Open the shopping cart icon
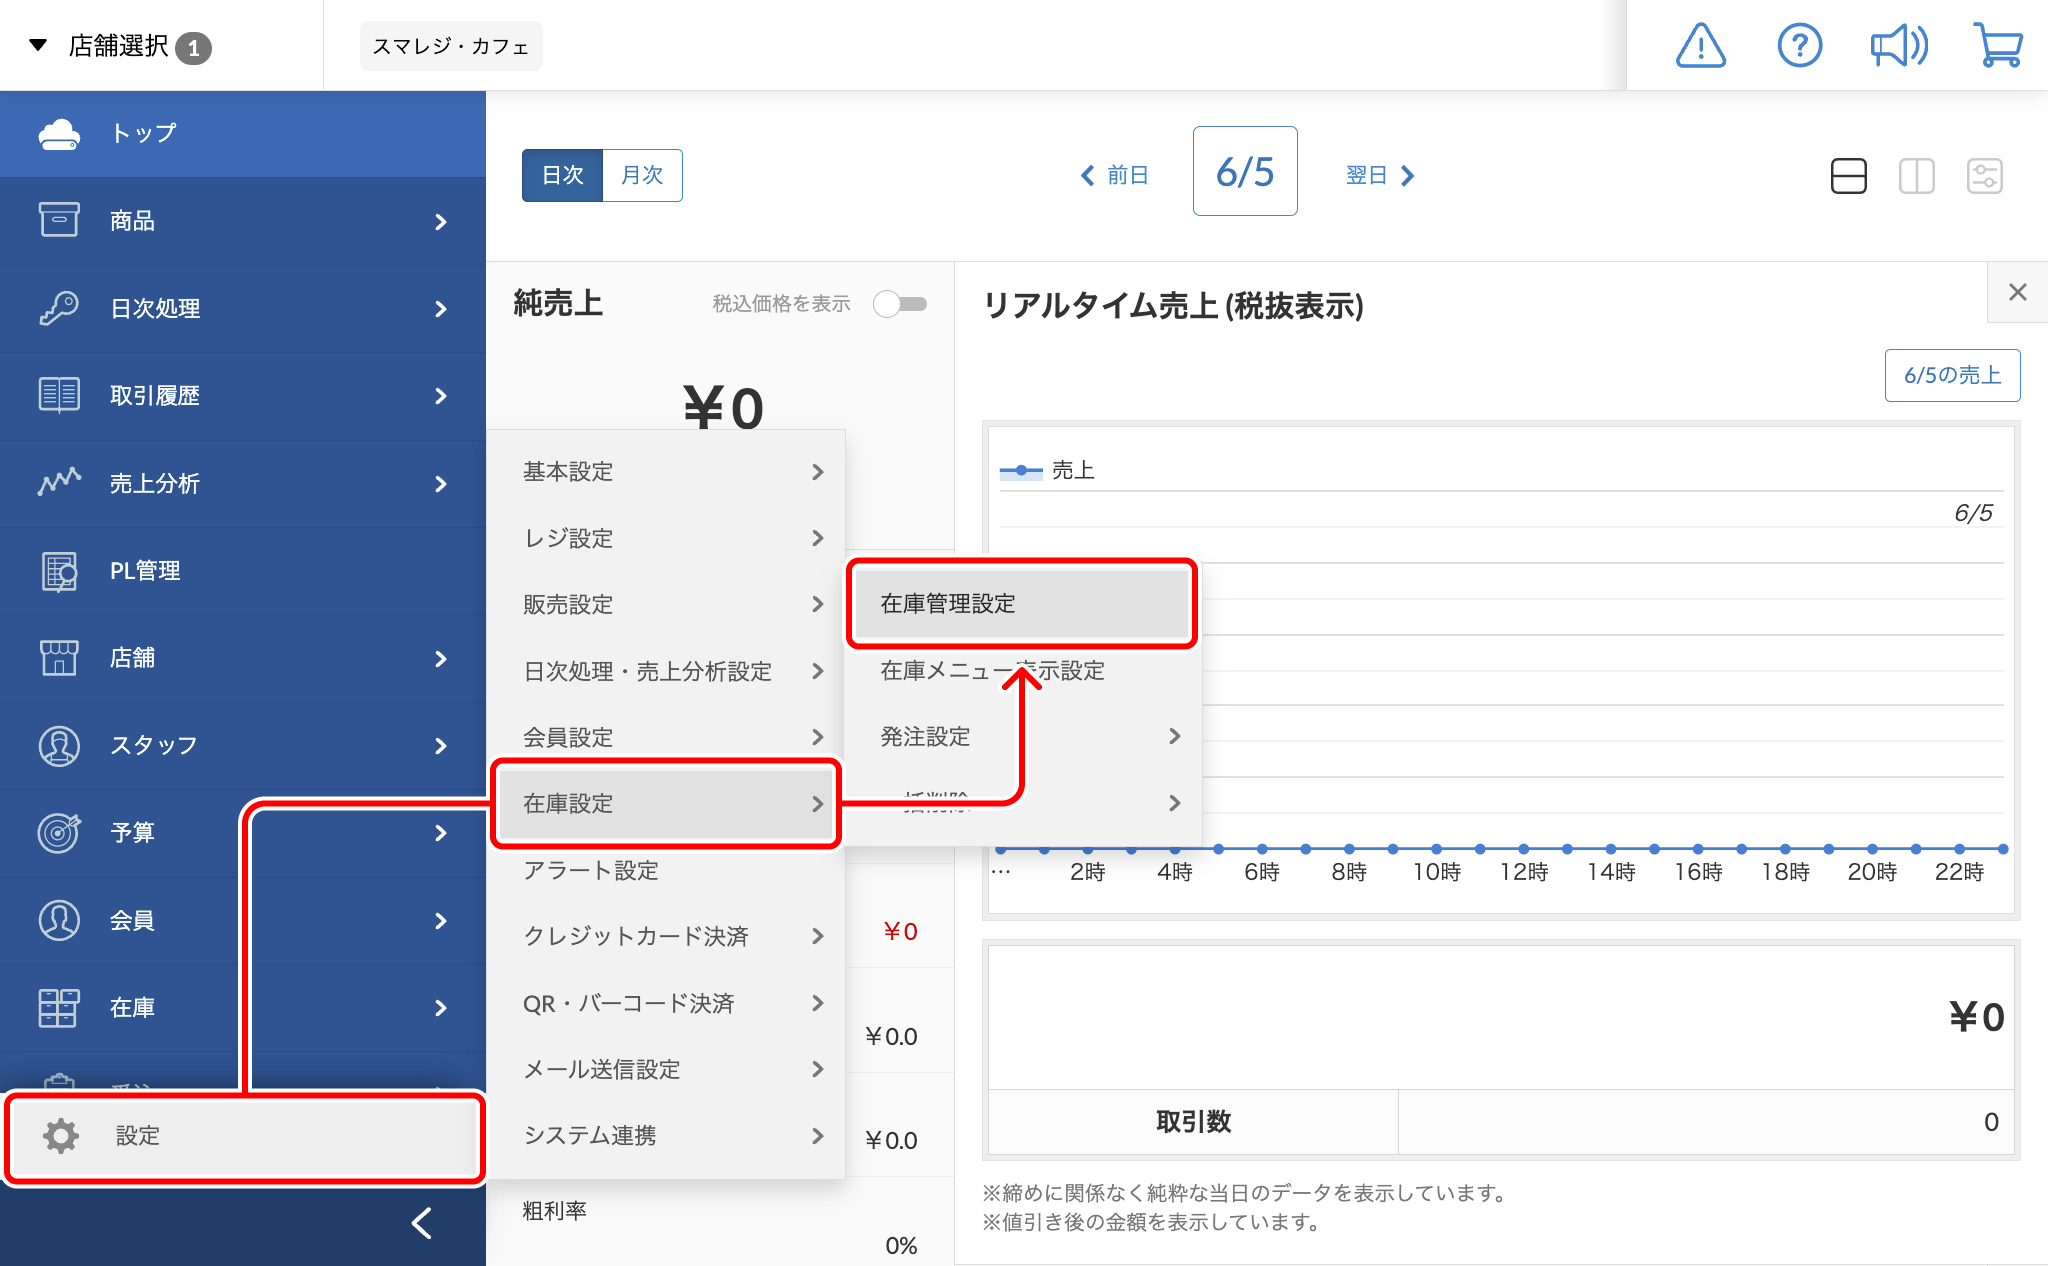The image size is (2048, 1266). tap(1998, 46)
